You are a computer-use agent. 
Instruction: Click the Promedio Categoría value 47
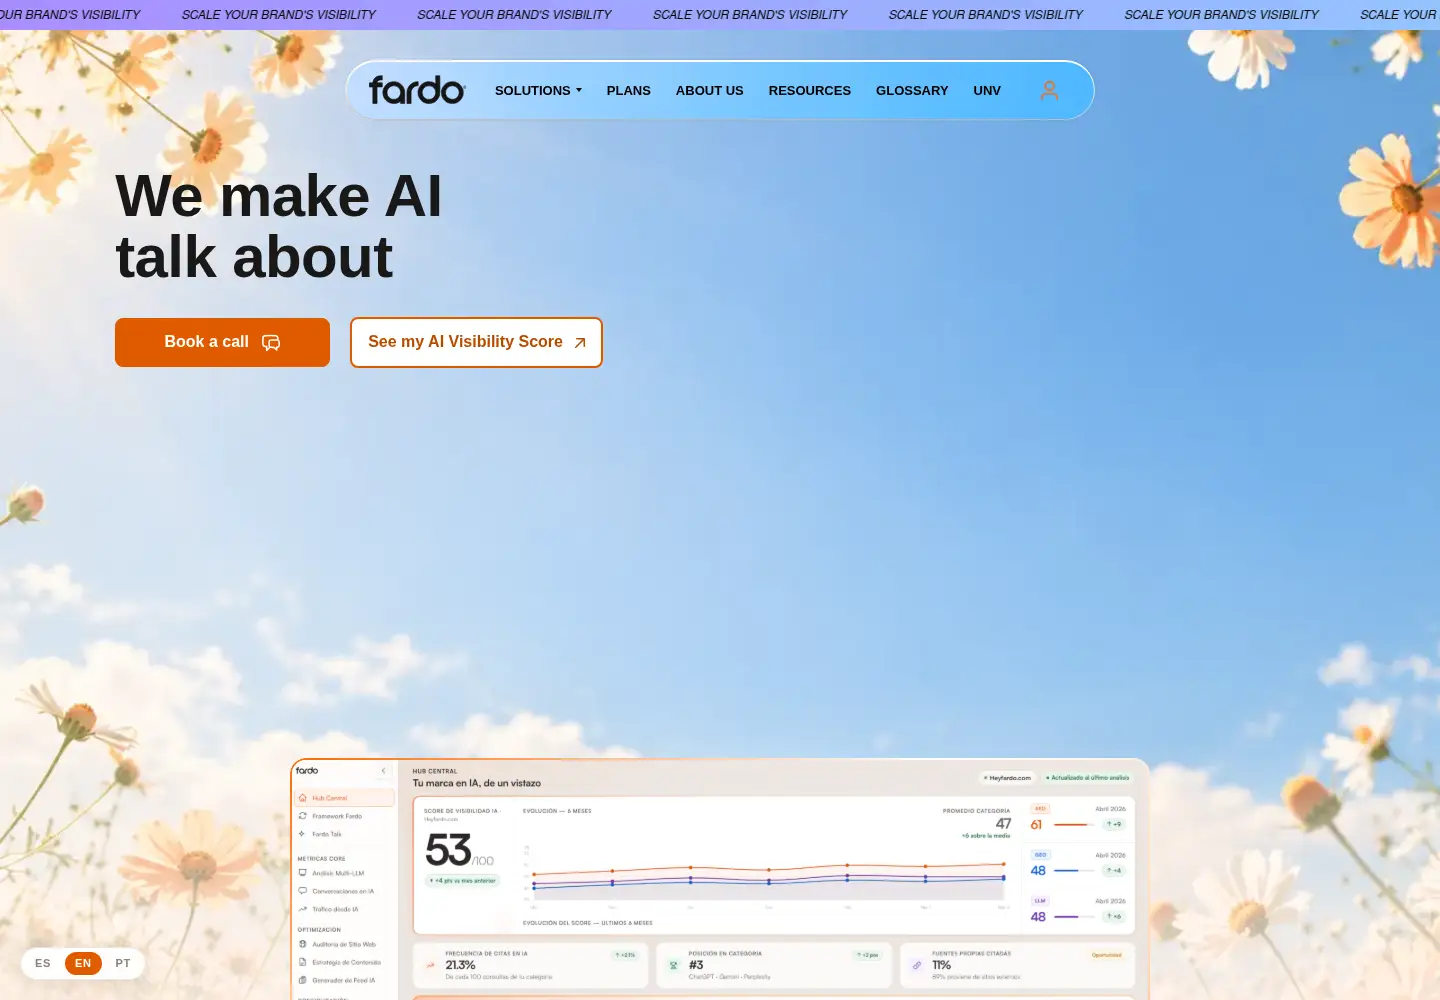(1003, 824)
